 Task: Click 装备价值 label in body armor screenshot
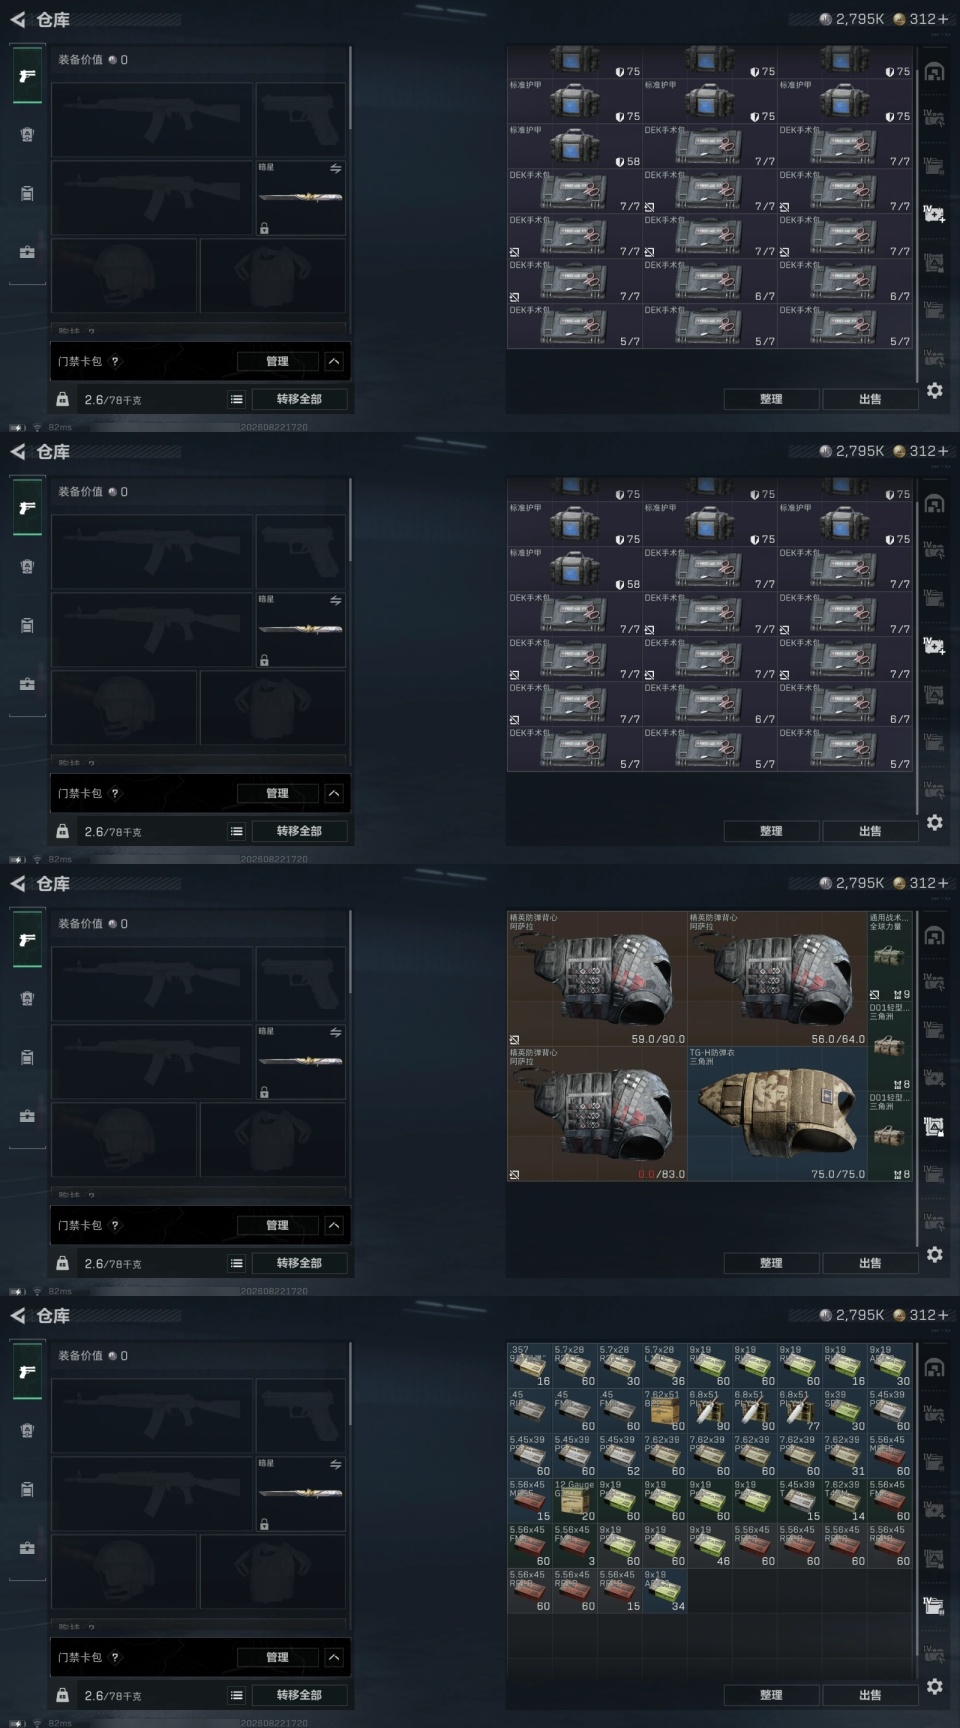click(x=80, y=923)
